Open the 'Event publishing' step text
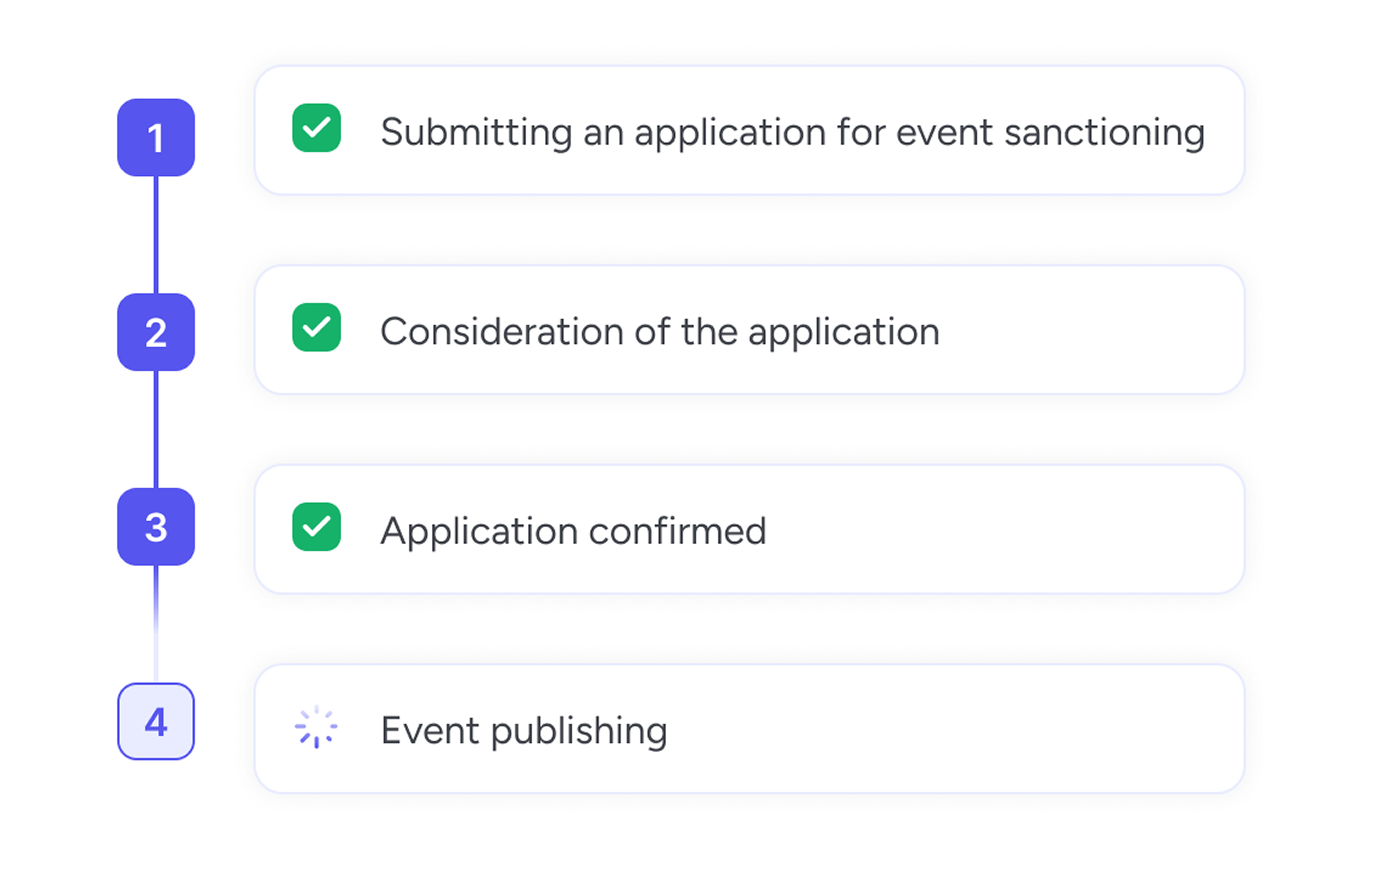 click(x=524, y=731)
